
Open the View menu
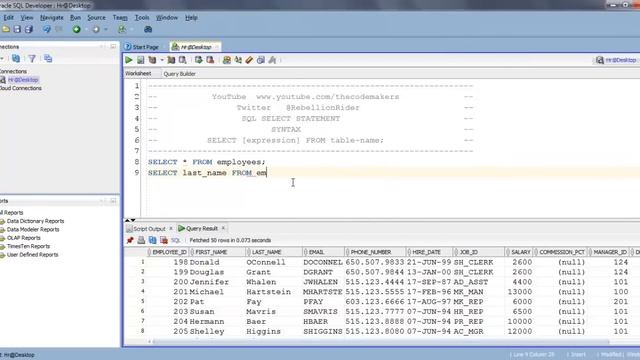27,18
